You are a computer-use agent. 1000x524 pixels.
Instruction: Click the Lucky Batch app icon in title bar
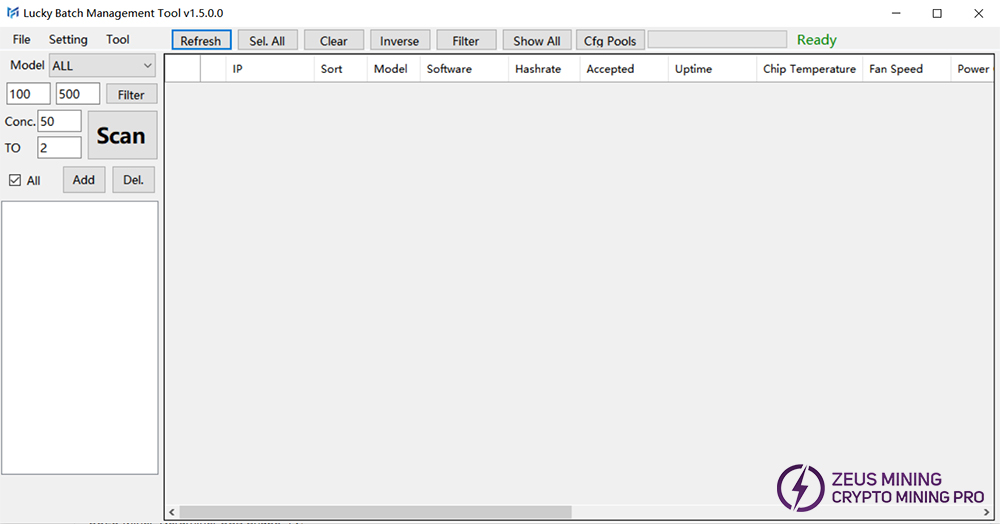point(12,13)
